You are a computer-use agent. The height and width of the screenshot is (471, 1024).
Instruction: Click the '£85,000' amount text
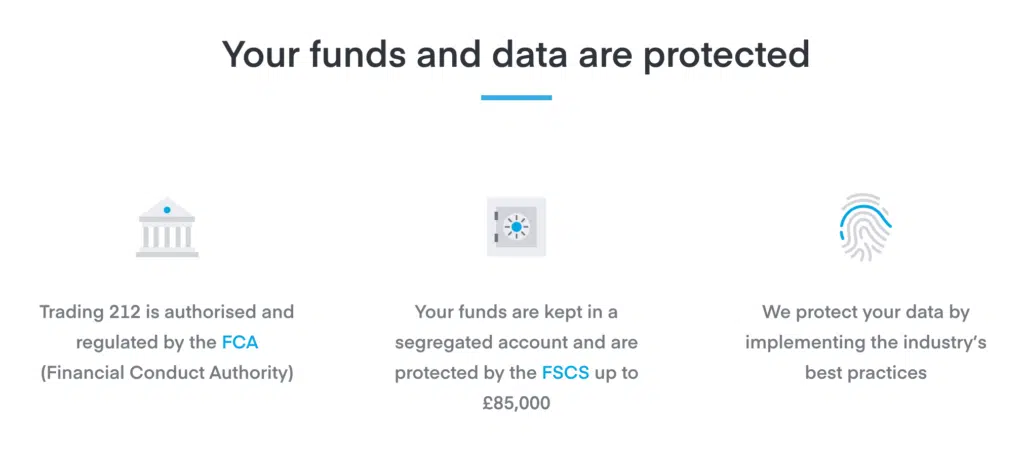coord(517,404)
